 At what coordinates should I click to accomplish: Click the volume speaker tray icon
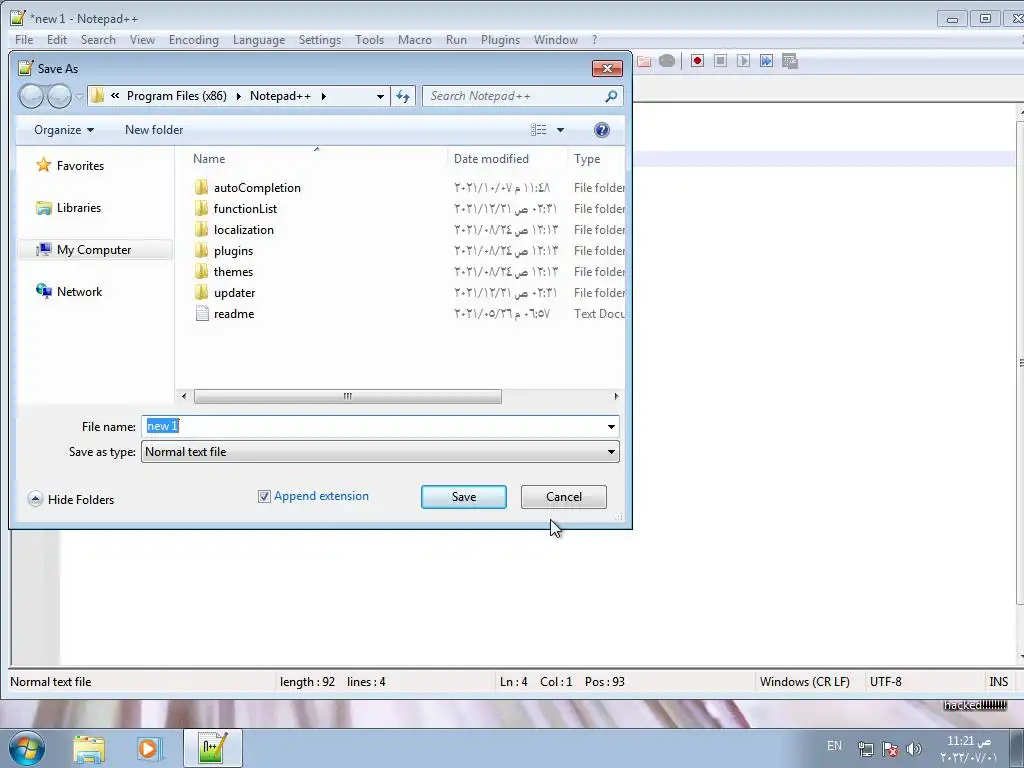click(914, 749)
